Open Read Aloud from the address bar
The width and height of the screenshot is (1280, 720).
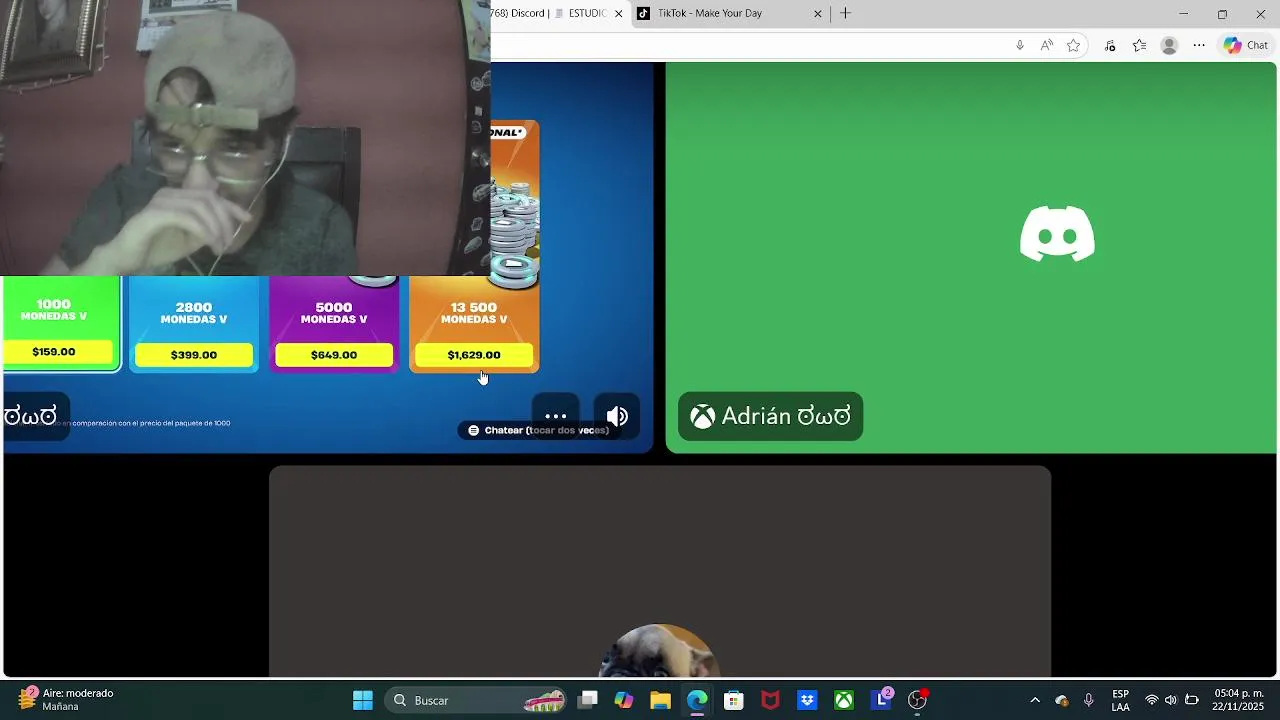(1046, 45)
